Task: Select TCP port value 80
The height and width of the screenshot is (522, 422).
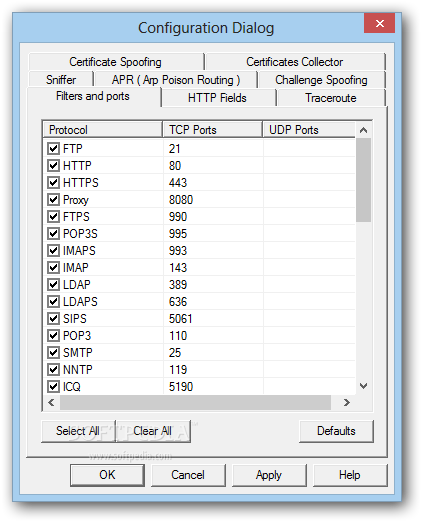Action: (175, 165)
